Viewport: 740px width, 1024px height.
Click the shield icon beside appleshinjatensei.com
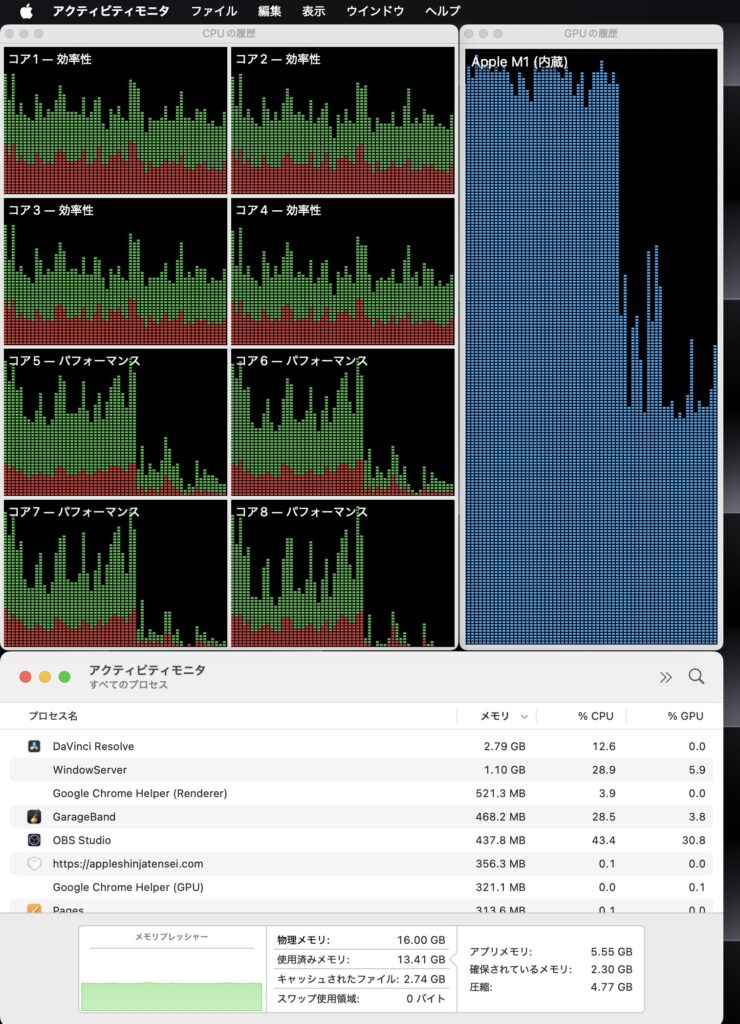click(35, 863)
